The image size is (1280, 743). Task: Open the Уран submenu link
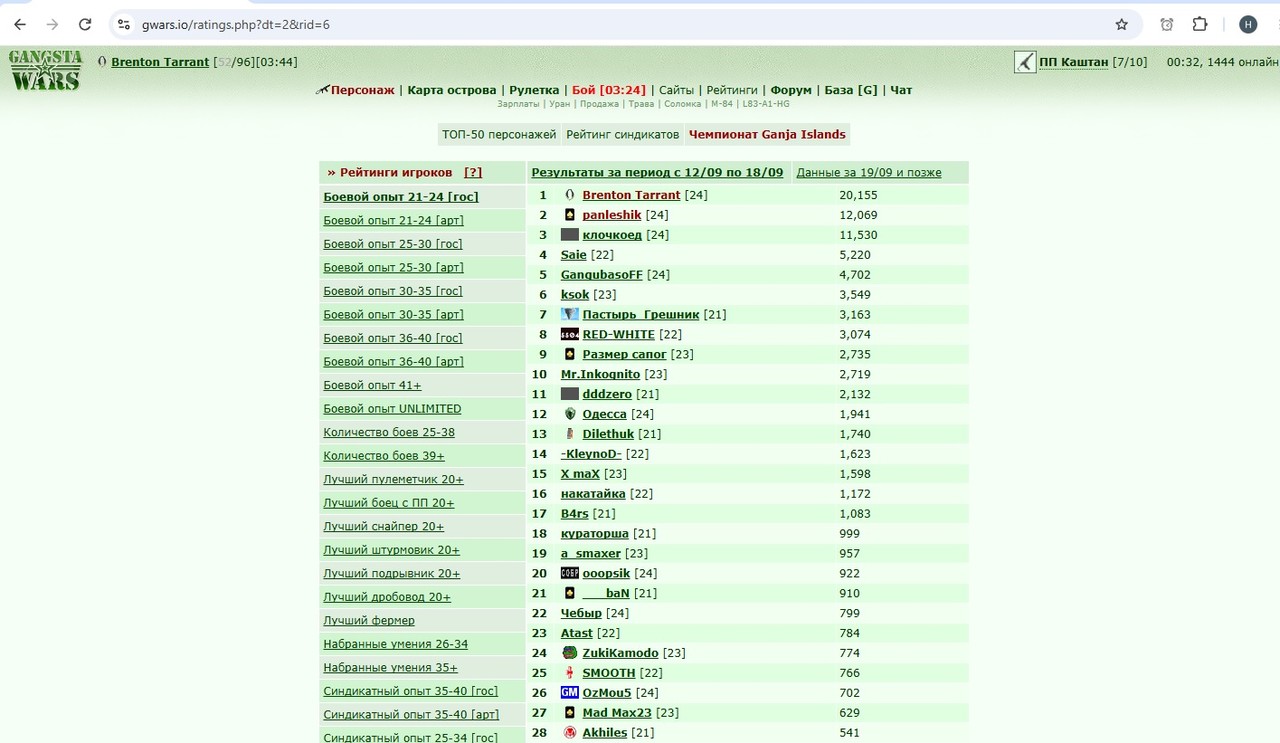click(x=560, y=104)
